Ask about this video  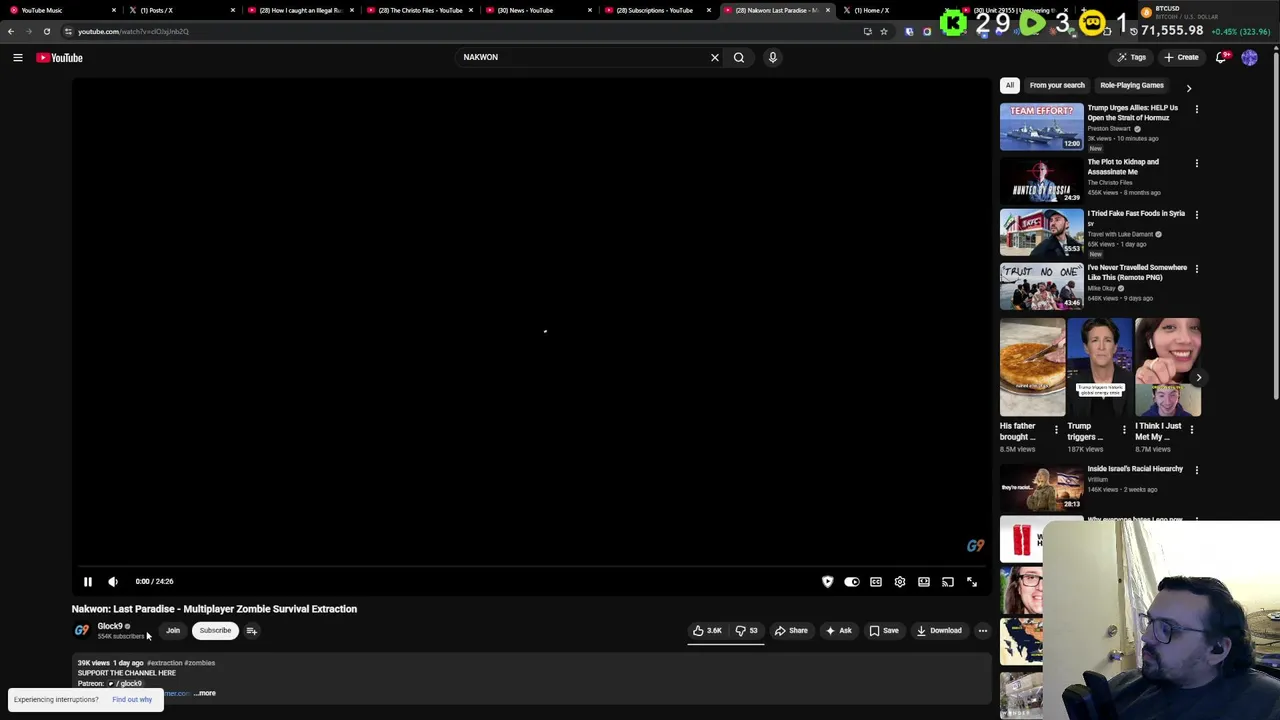839,630
